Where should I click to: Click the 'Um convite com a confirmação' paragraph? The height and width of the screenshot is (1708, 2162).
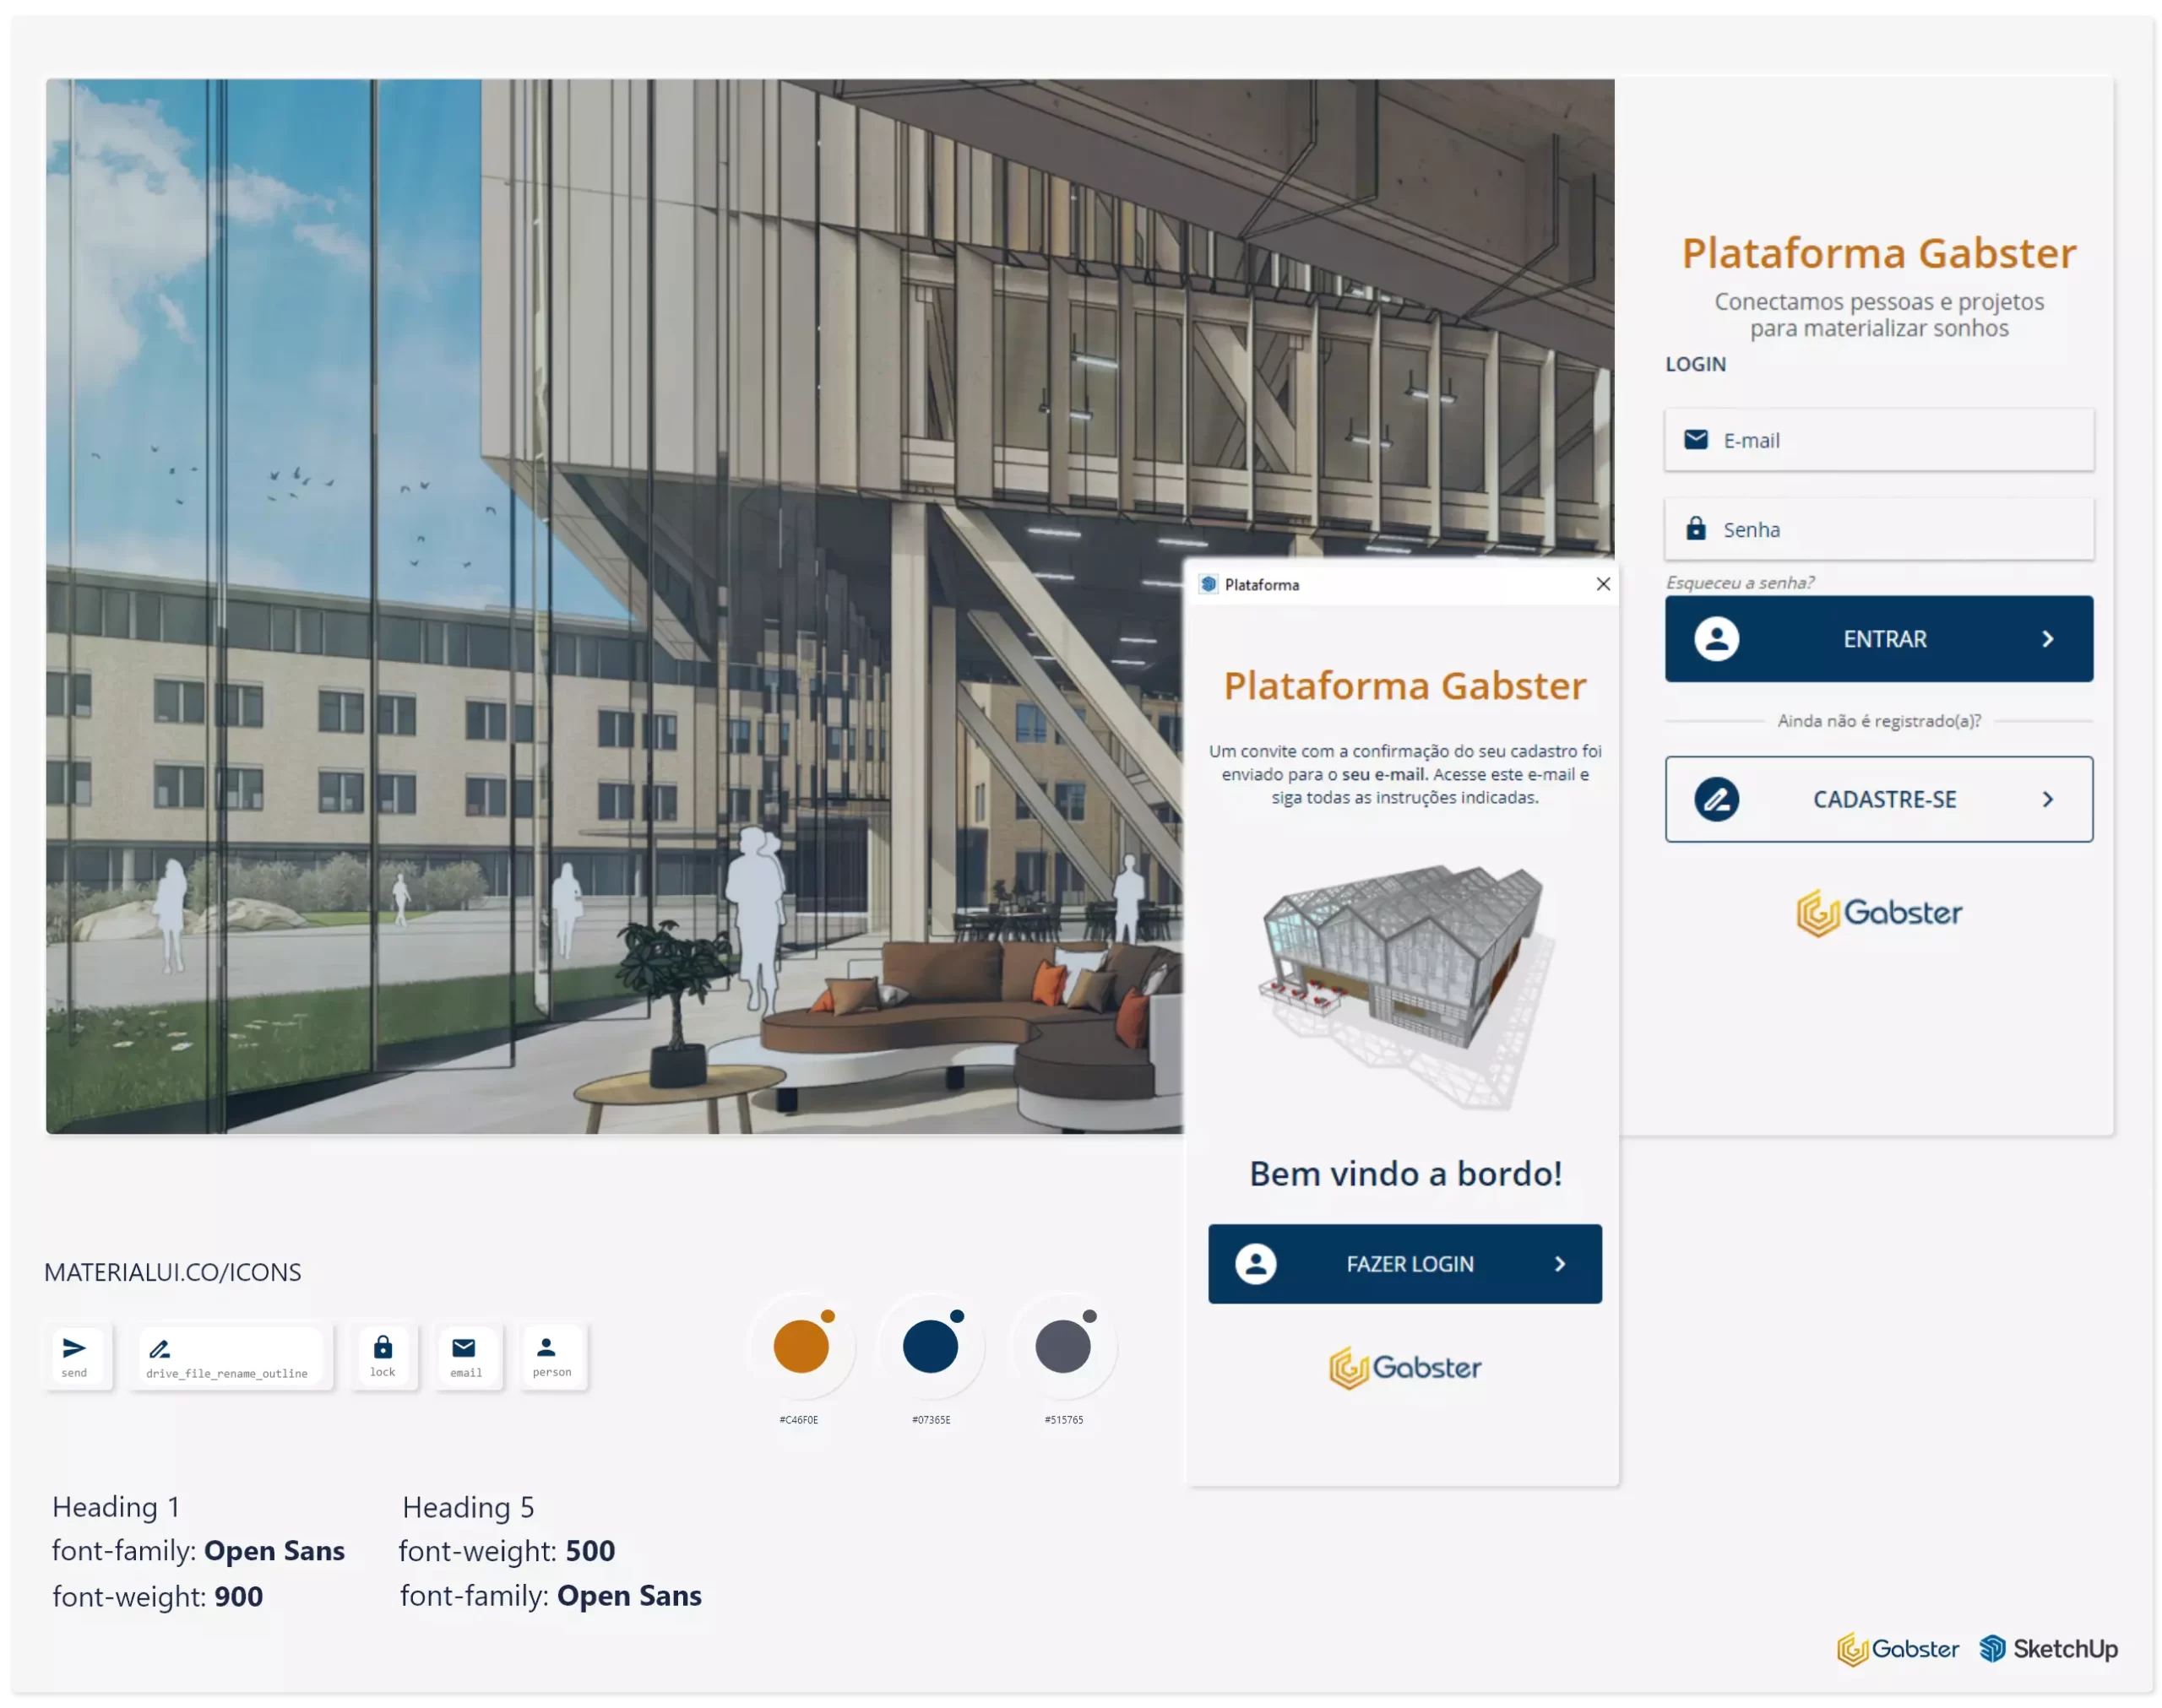pyautogui.click(x=1404, y=774)
